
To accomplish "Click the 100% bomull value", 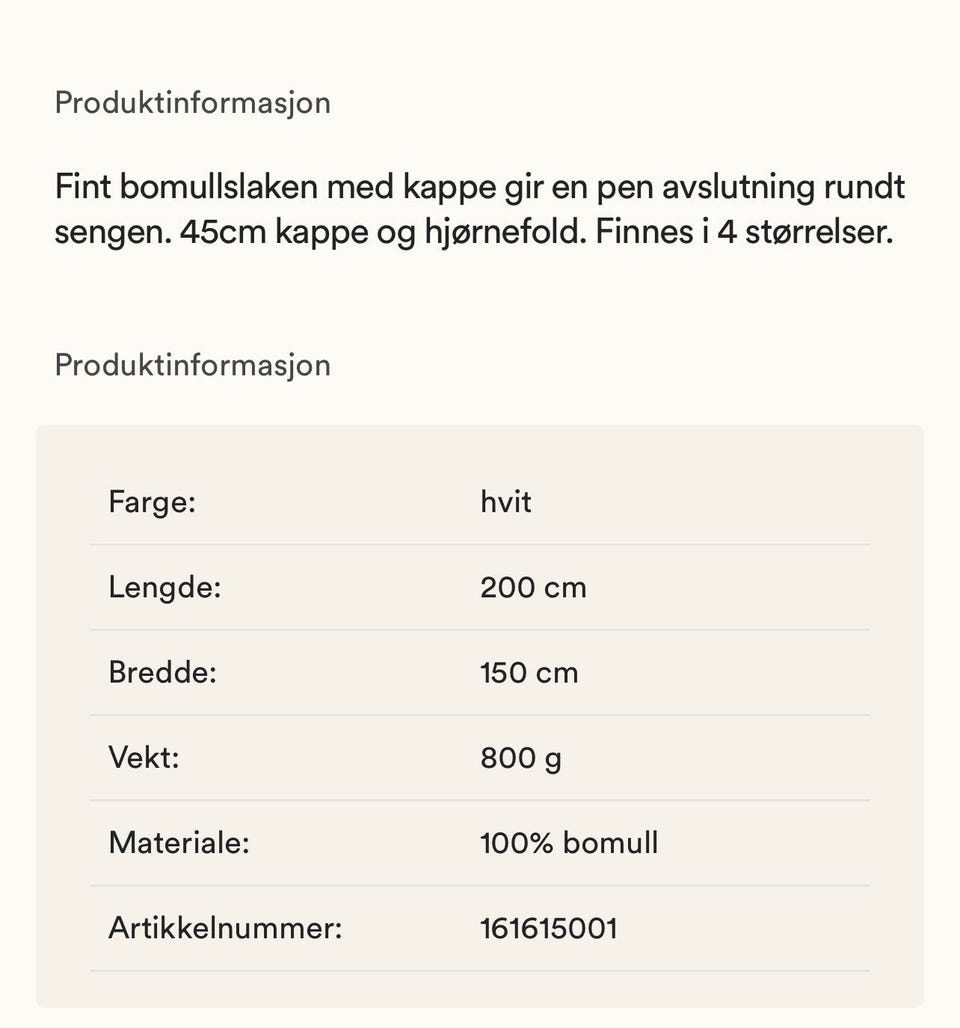I will (x=569, y=843).
